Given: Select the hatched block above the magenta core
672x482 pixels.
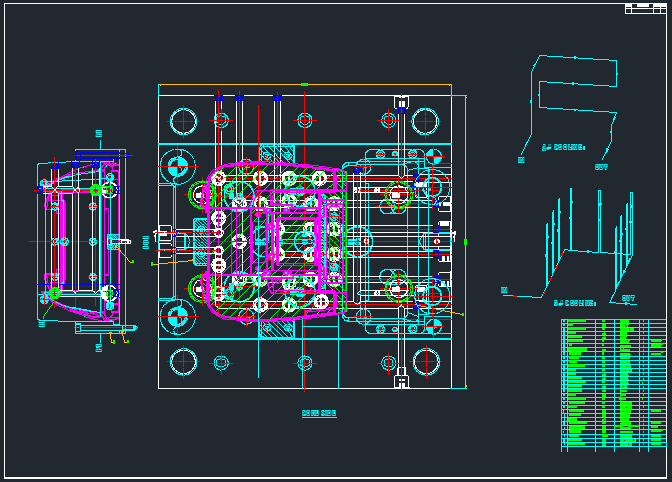Looking at the screenshot, I should (276, 154).
